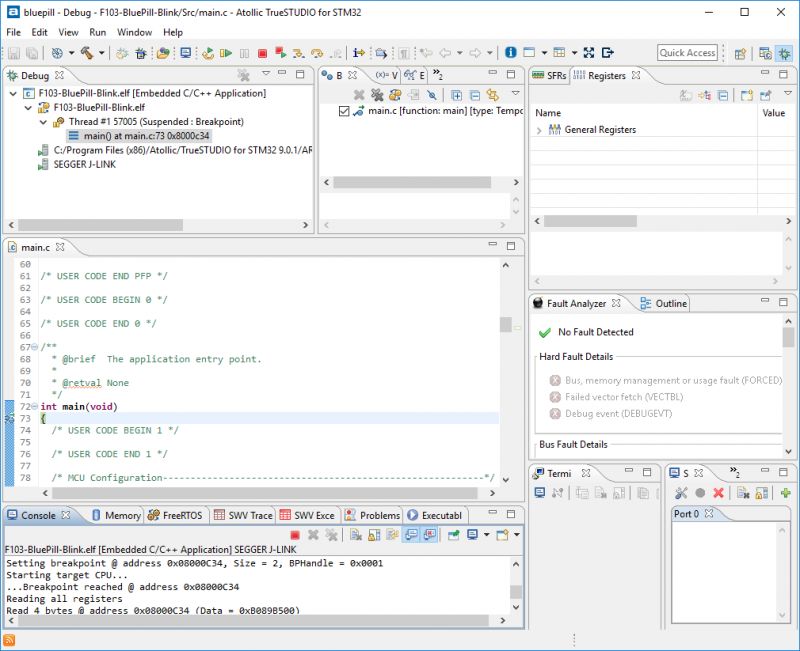This screenshot has width=800, height=651.
Task: Toggle Scroll Lock in Console toolbar
Action: pyautogui.click(x=374, y=535)
